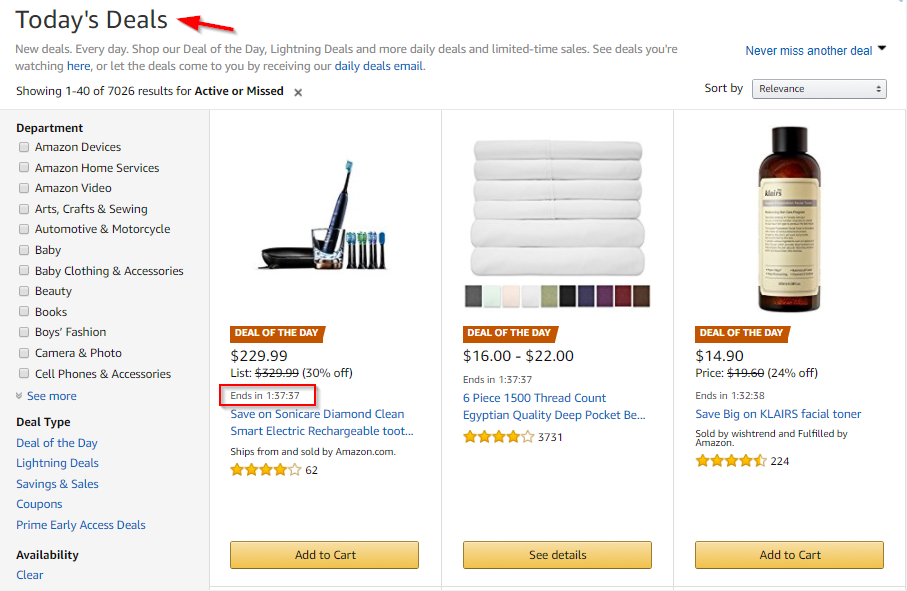Click See details for the sheet set
Viewport: 907px width, 591px height.
[x=557, y=555]
